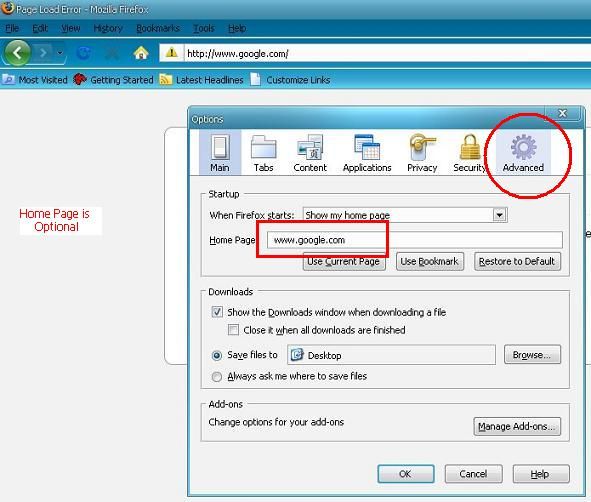591x502 pixels.
Task: Open the back-forward history dropdown arrow
Action: (x=60, y=53)
